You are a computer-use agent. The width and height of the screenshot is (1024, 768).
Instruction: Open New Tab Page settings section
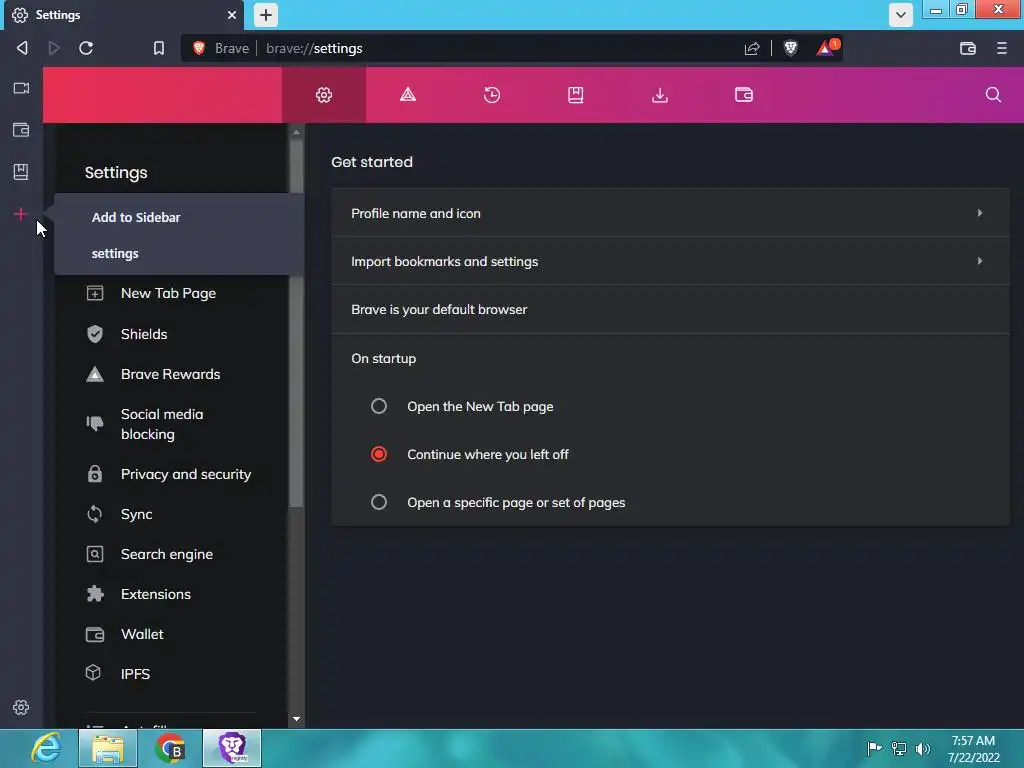coord(170,293)
